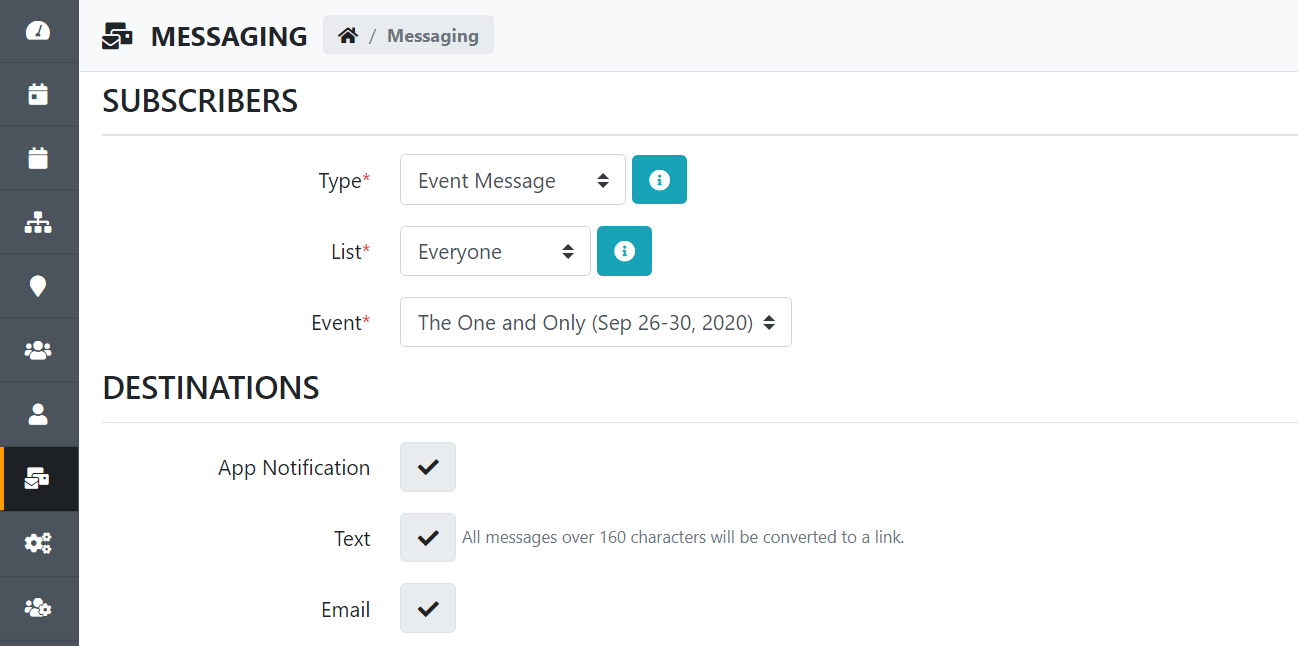Viewport: 1298px width, 646px height.
Task: Toggle the Text destination checkbox
Action: pyautogui.click(x=428, y=538)
